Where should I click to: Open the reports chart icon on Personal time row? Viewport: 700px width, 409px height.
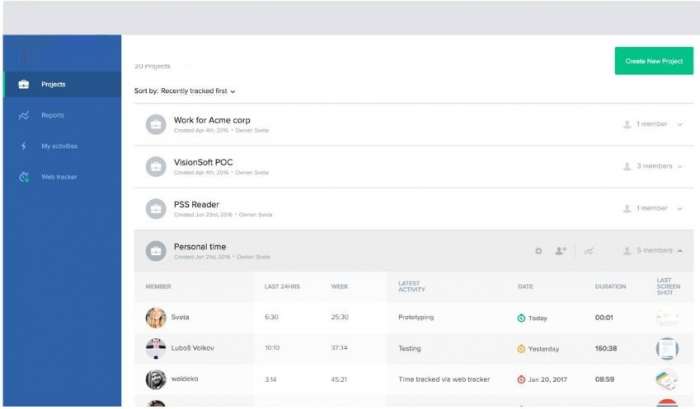[589, 251]
